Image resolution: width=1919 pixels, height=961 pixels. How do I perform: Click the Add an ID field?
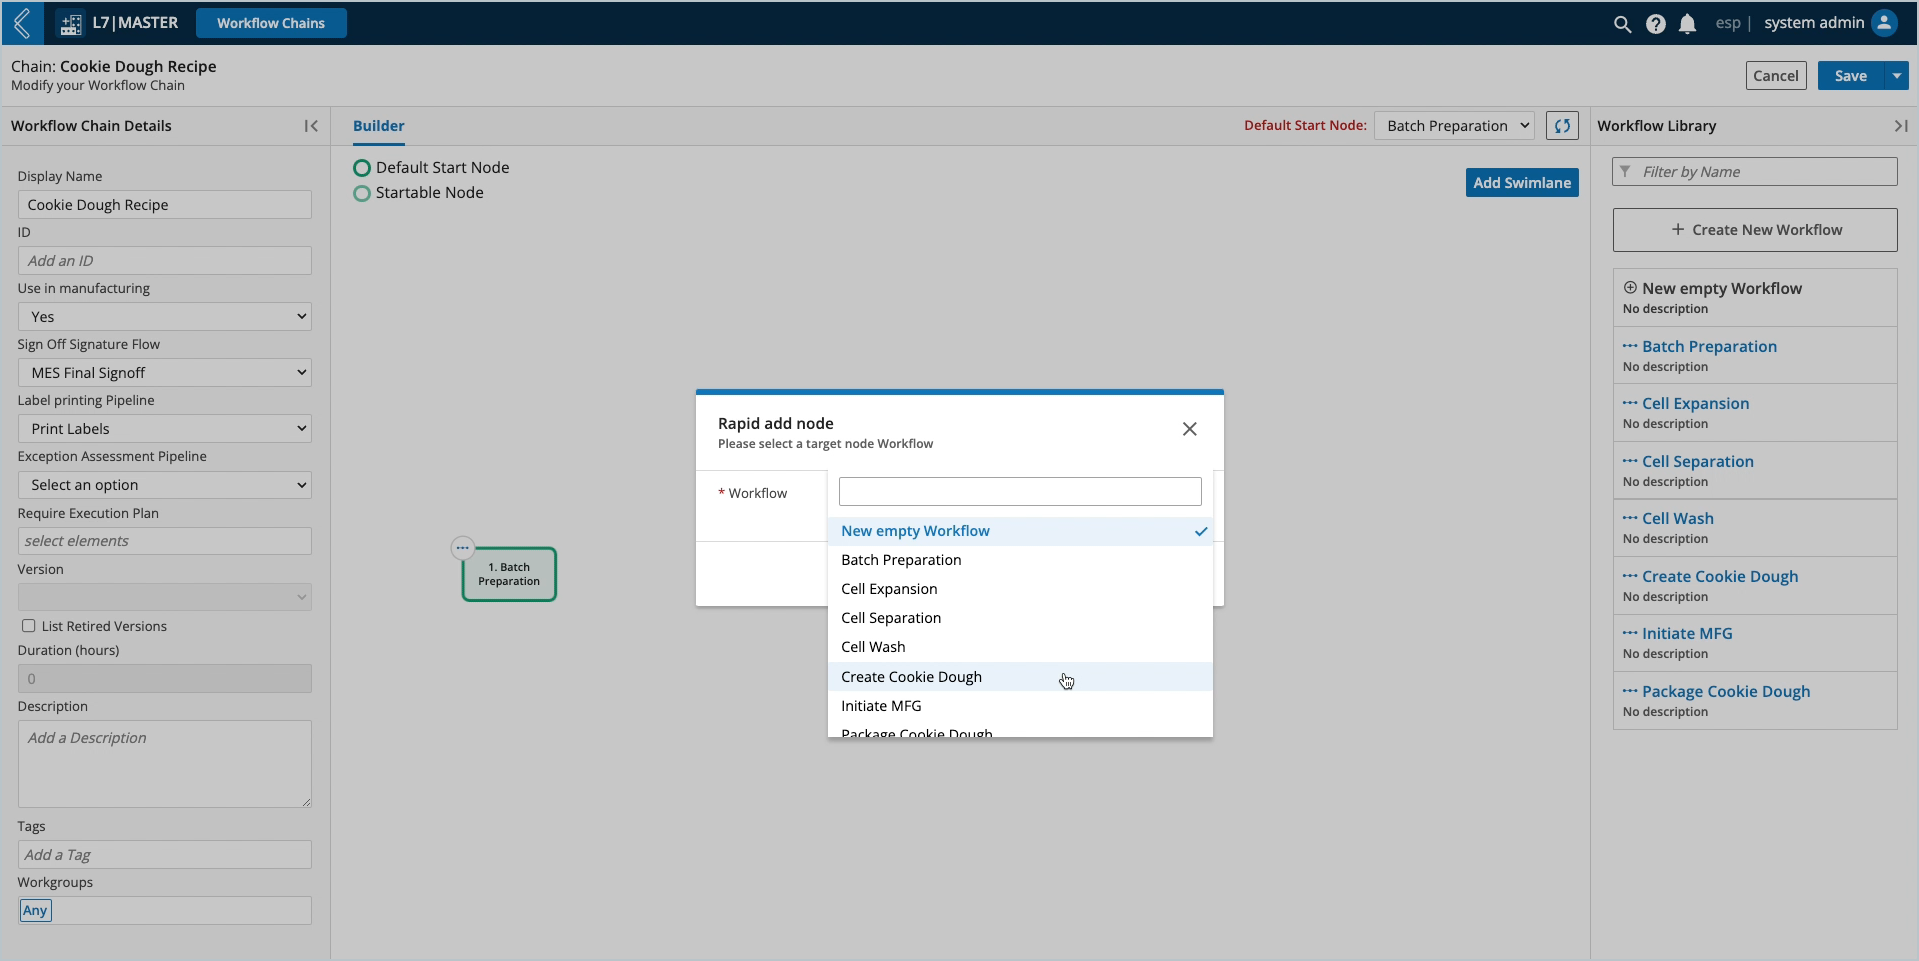click(164, 261)
